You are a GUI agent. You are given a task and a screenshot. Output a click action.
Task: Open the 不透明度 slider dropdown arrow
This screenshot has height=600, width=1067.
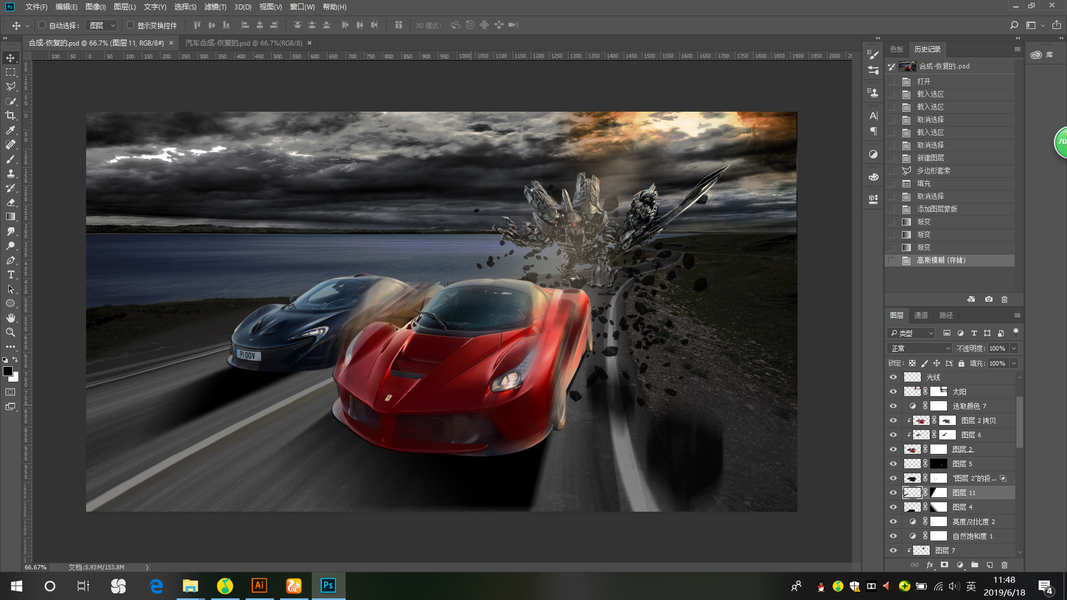1014,348
